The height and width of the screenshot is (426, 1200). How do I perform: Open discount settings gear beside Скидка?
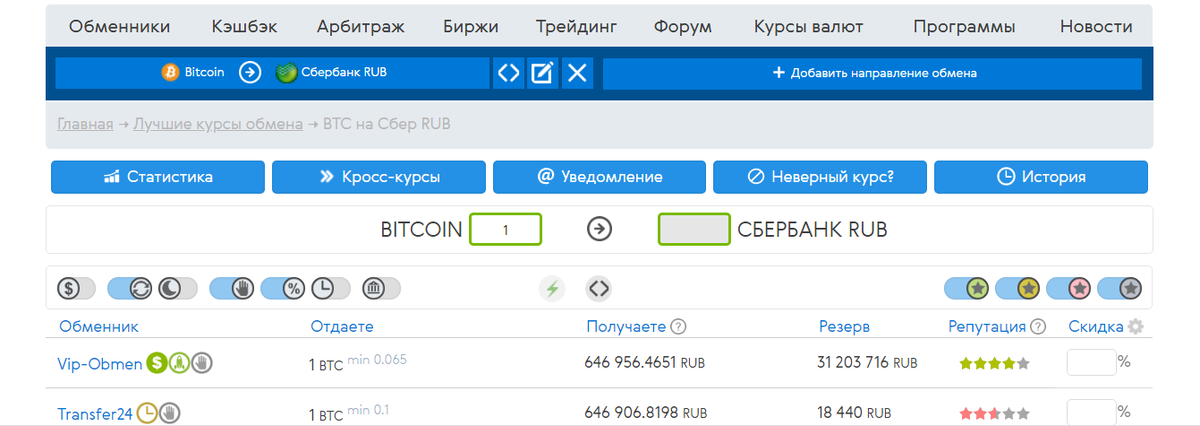(1135, 326)
